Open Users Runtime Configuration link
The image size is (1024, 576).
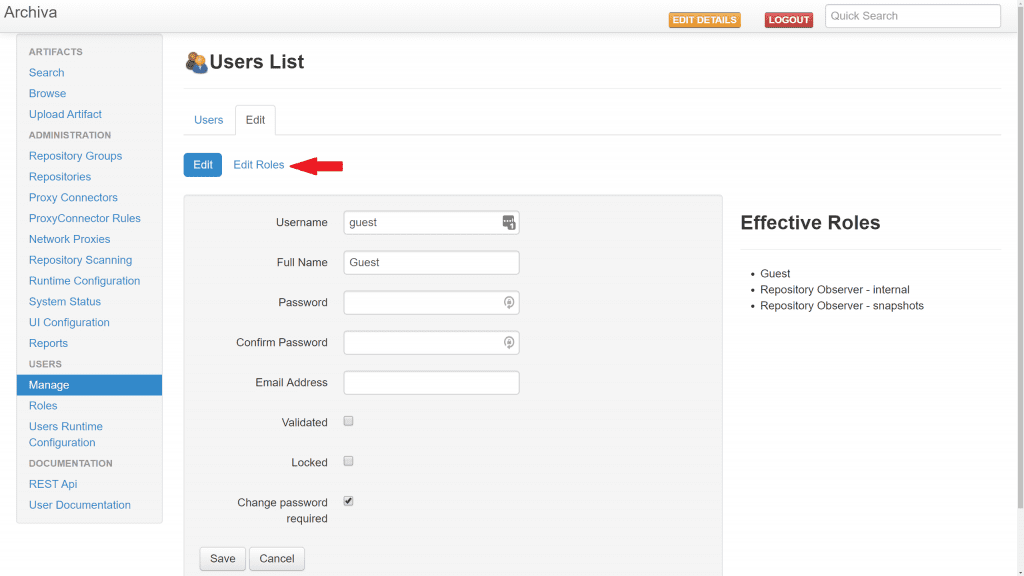click(66, 434)
